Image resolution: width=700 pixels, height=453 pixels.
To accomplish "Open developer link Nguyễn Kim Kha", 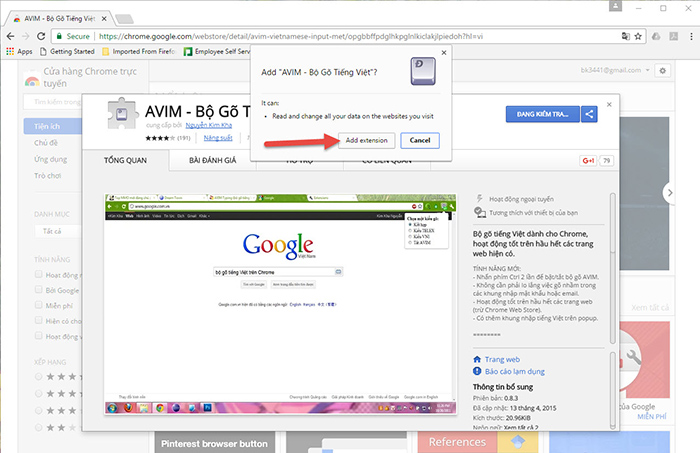I will (208, 125).
